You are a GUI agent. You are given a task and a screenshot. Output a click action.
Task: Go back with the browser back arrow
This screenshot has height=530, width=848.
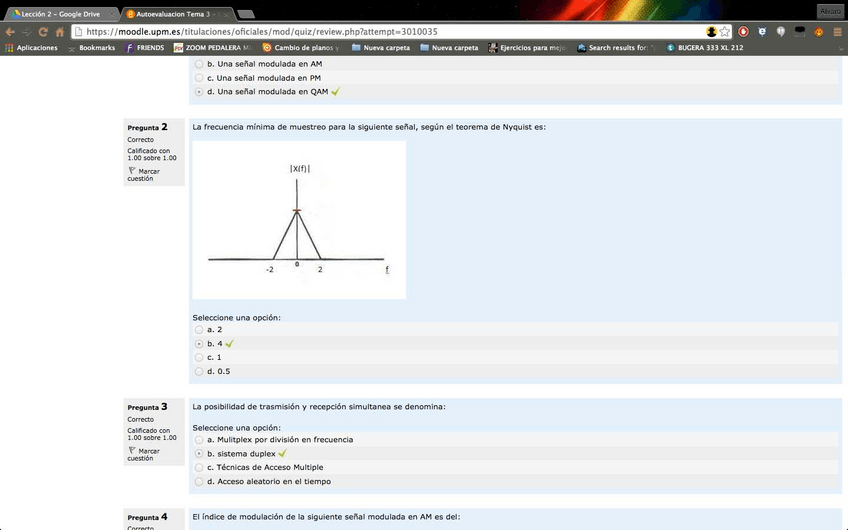point(10,32)
